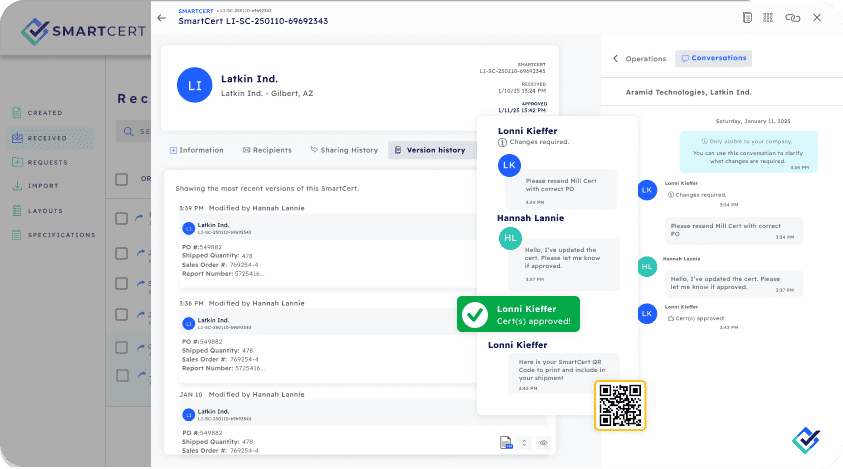Screen dimensions: 843x469
Task: Click the up/down stepper on bottom version card
Action: [x=523, y=442]
